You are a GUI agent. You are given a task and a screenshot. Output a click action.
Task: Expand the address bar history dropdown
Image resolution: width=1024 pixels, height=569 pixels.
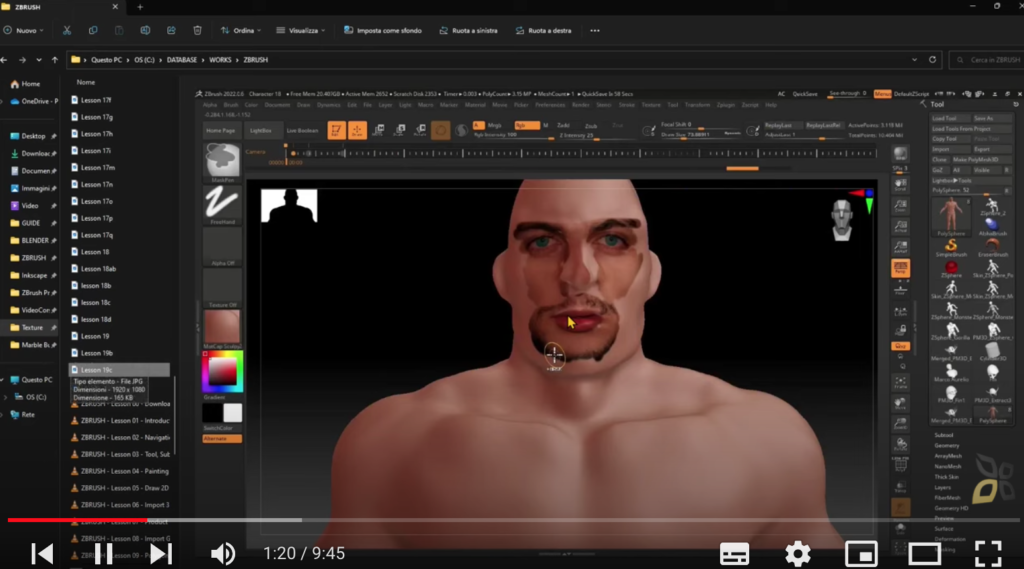914,59
